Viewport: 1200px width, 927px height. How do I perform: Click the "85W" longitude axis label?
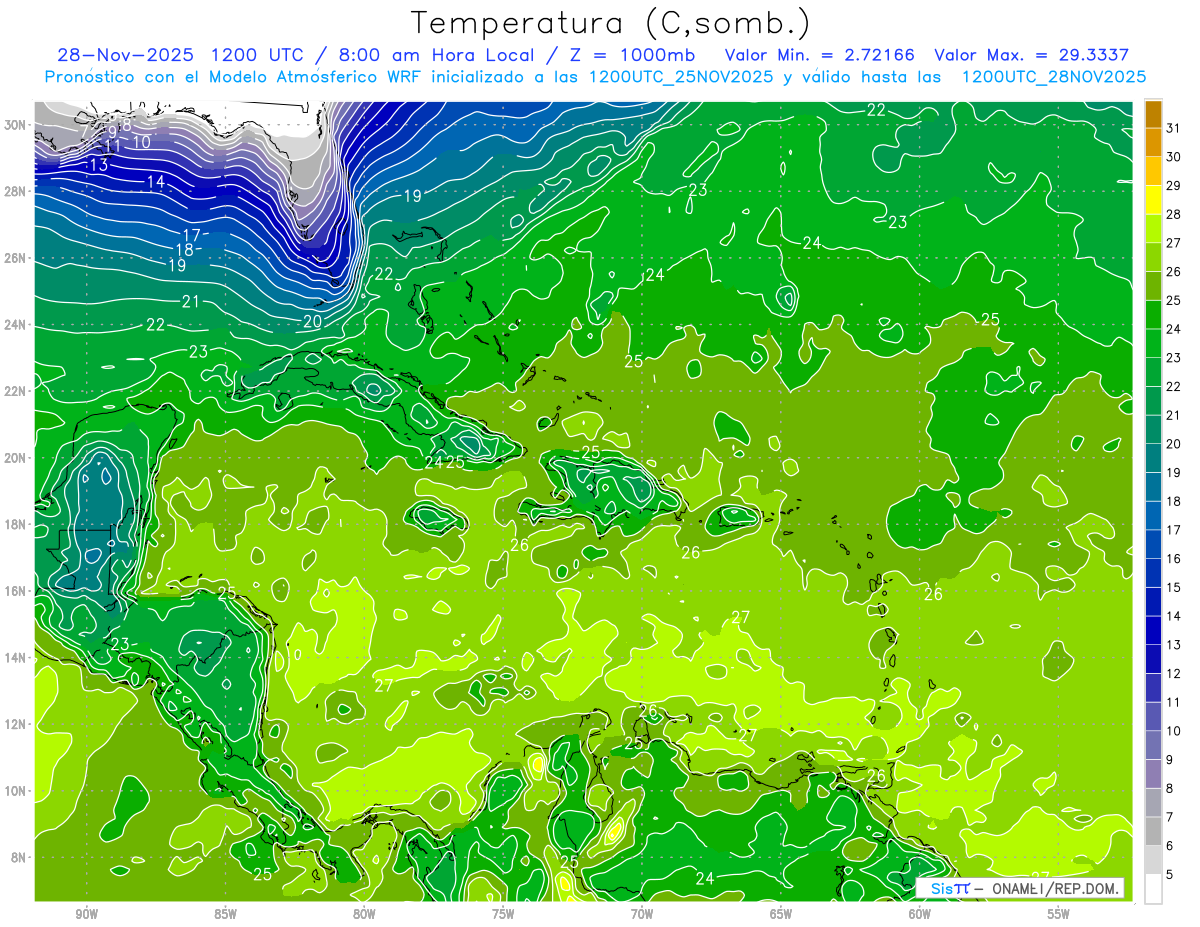225,914
